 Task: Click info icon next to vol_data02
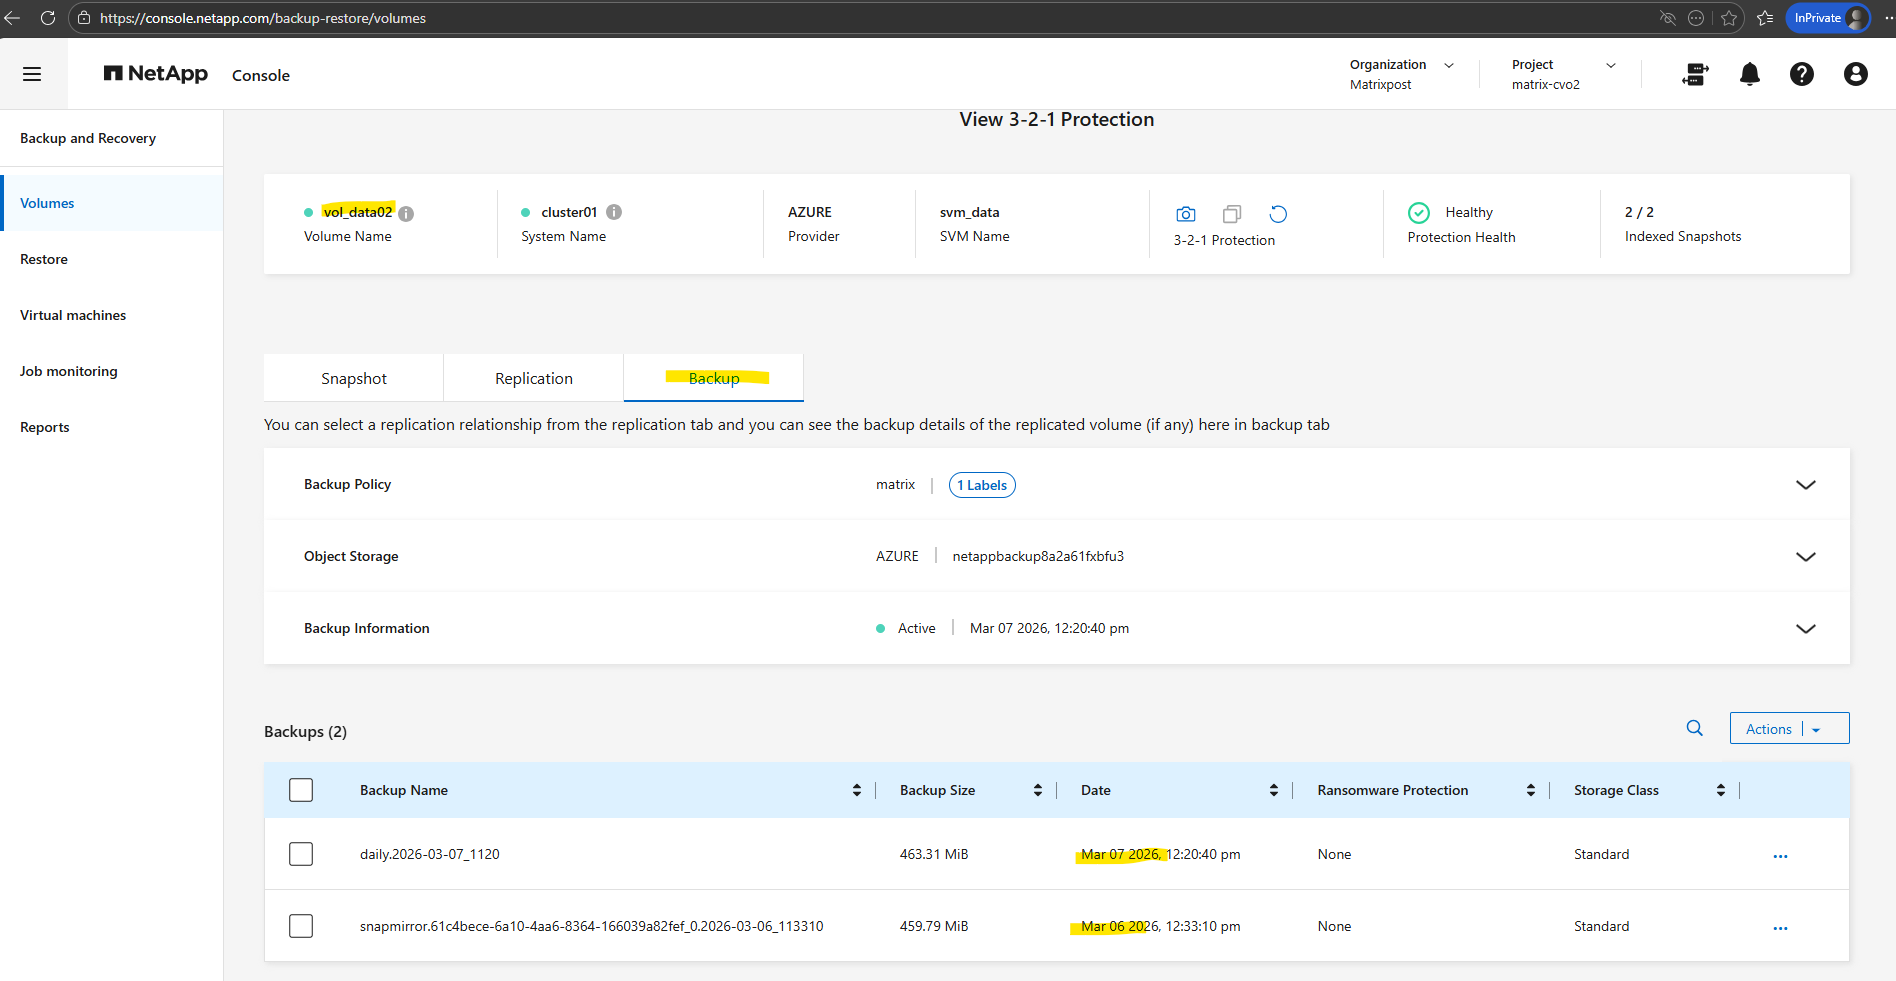pos(406,213)
